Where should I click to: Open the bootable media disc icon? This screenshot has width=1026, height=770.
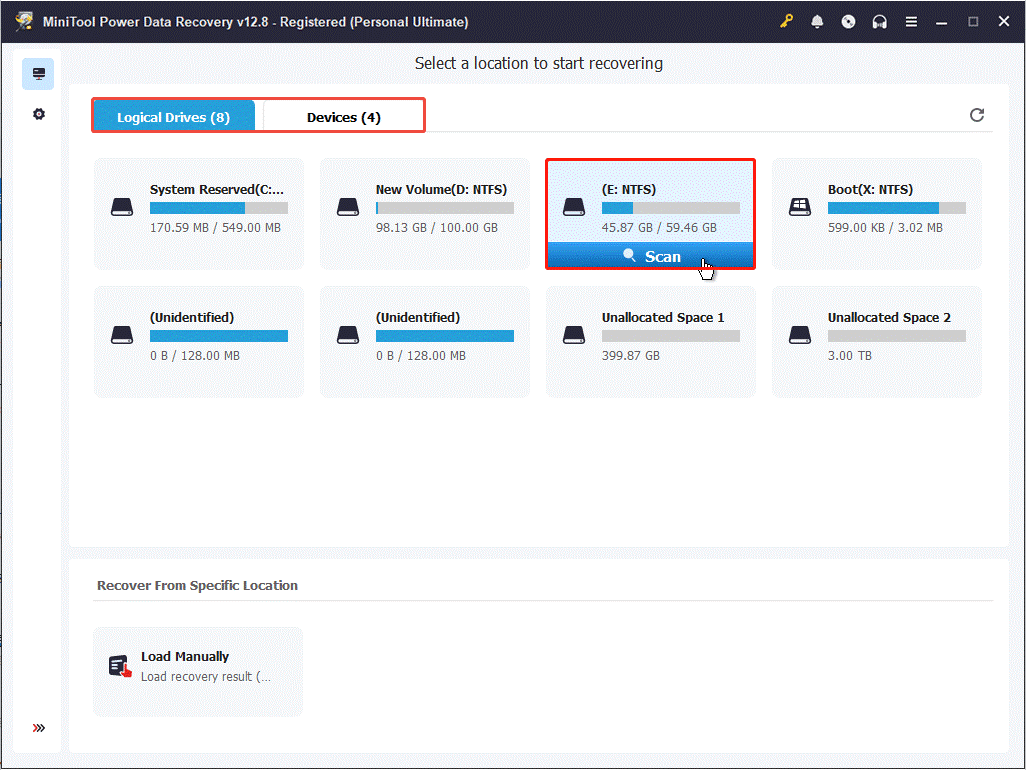848,20
